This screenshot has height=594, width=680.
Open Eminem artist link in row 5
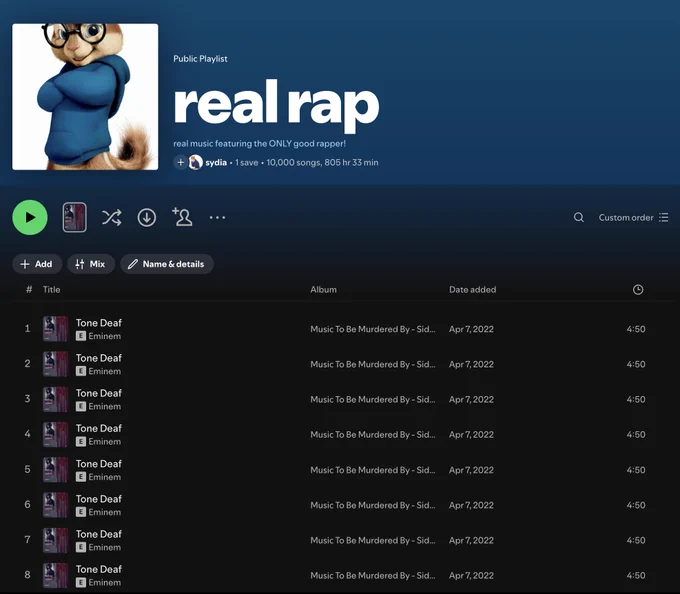[x=105, y=477]
